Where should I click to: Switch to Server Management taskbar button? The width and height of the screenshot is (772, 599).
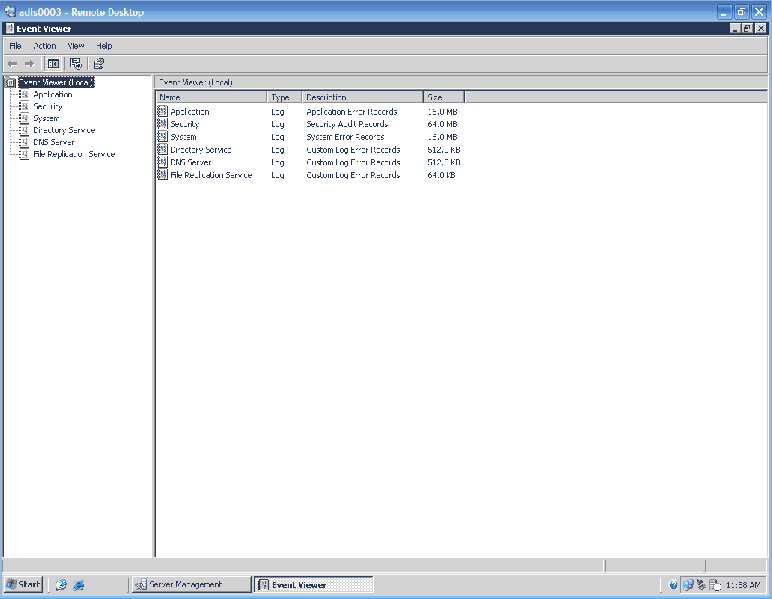click(x=191, y=585)
